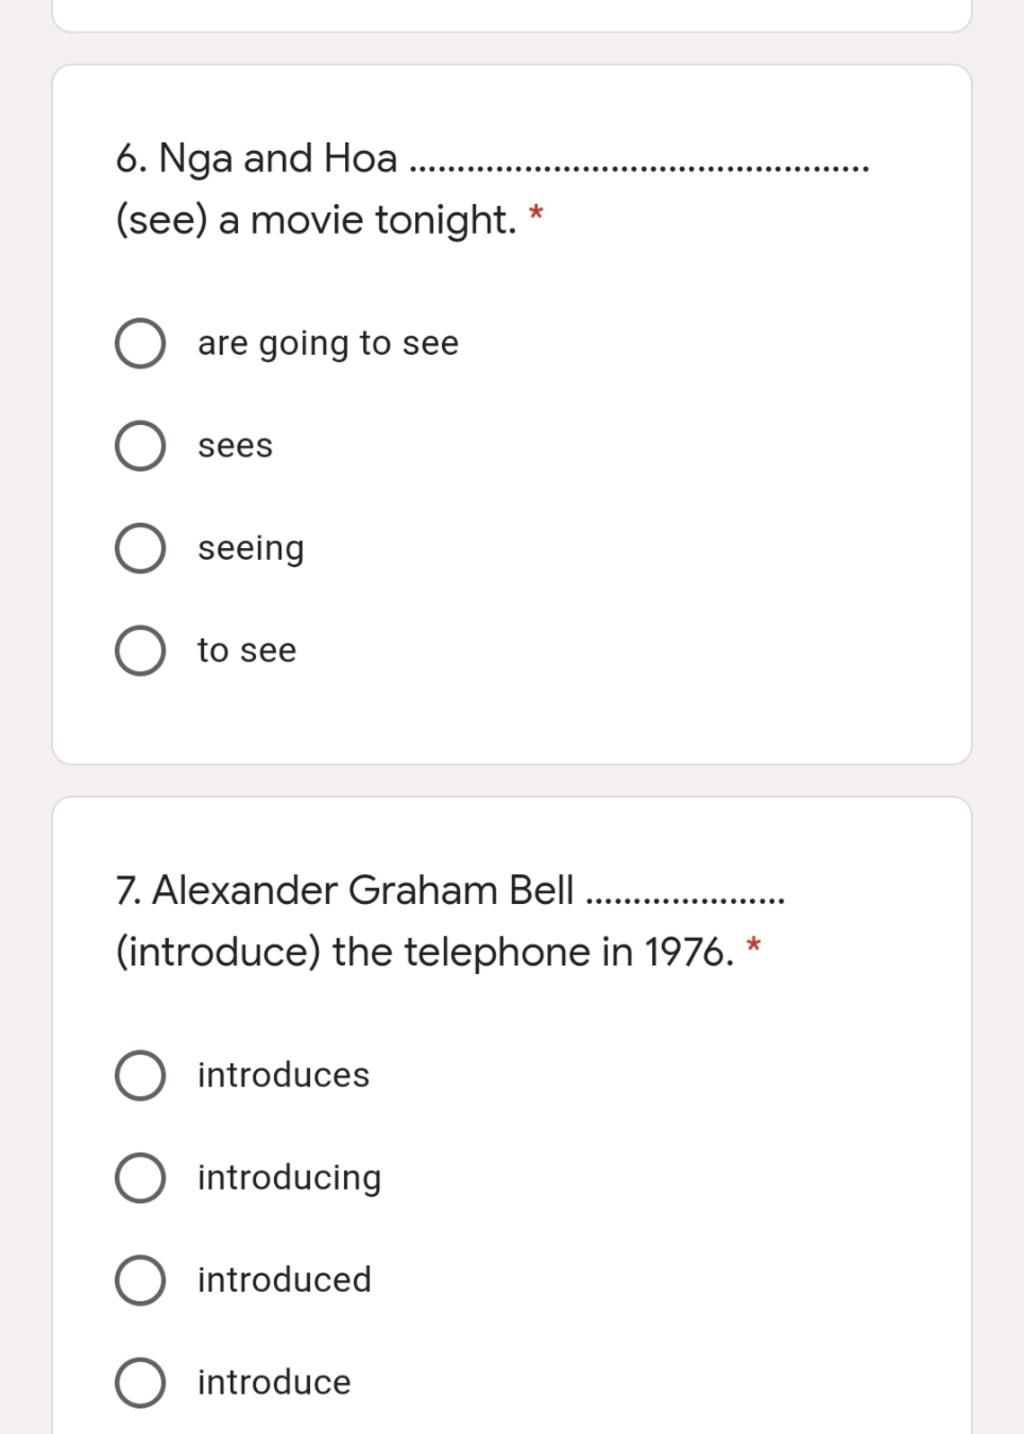Click the 'introduced' answer label text
The width and height of the screenshot is (1024, 1434).
pyautogui.click(x=284, y=1280)
